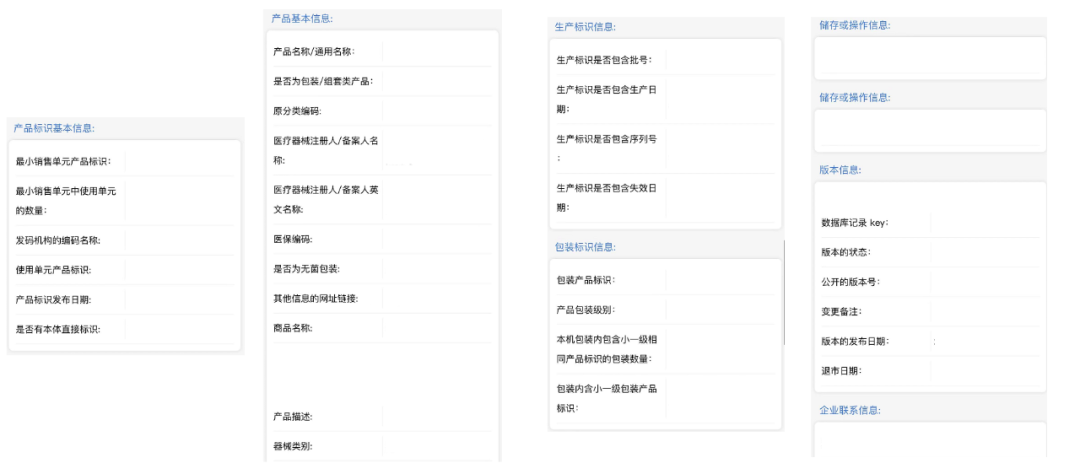This screenshot has height=474, width=1080.
Task: Select the 生产标识是否包含序列号 label
Action: (607, 148)
